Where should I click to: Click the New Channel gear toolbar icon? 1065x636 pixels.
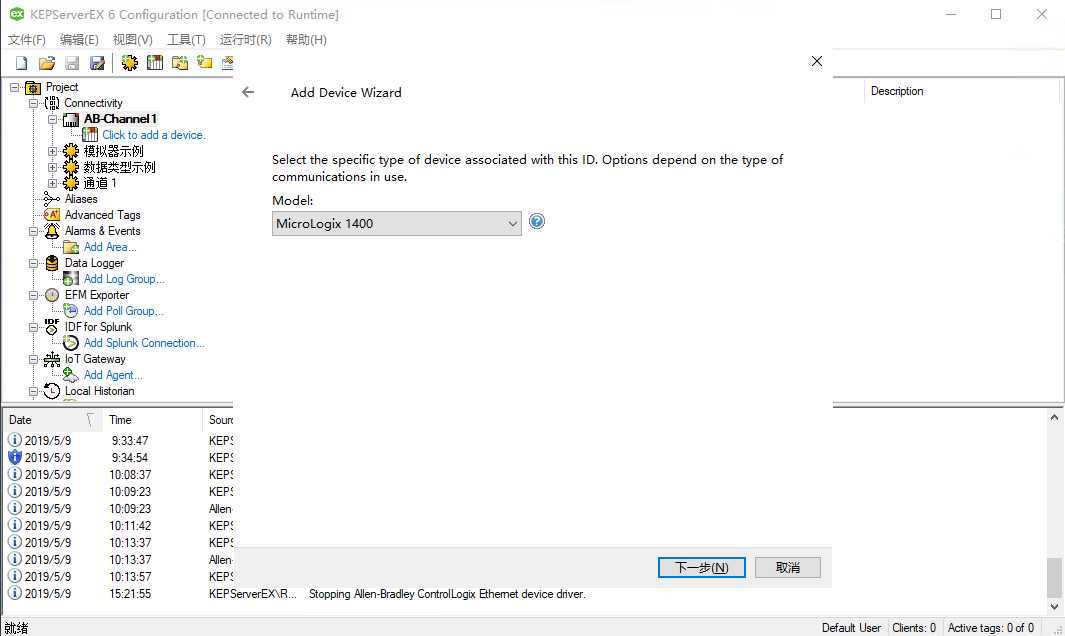click(129, 63)
